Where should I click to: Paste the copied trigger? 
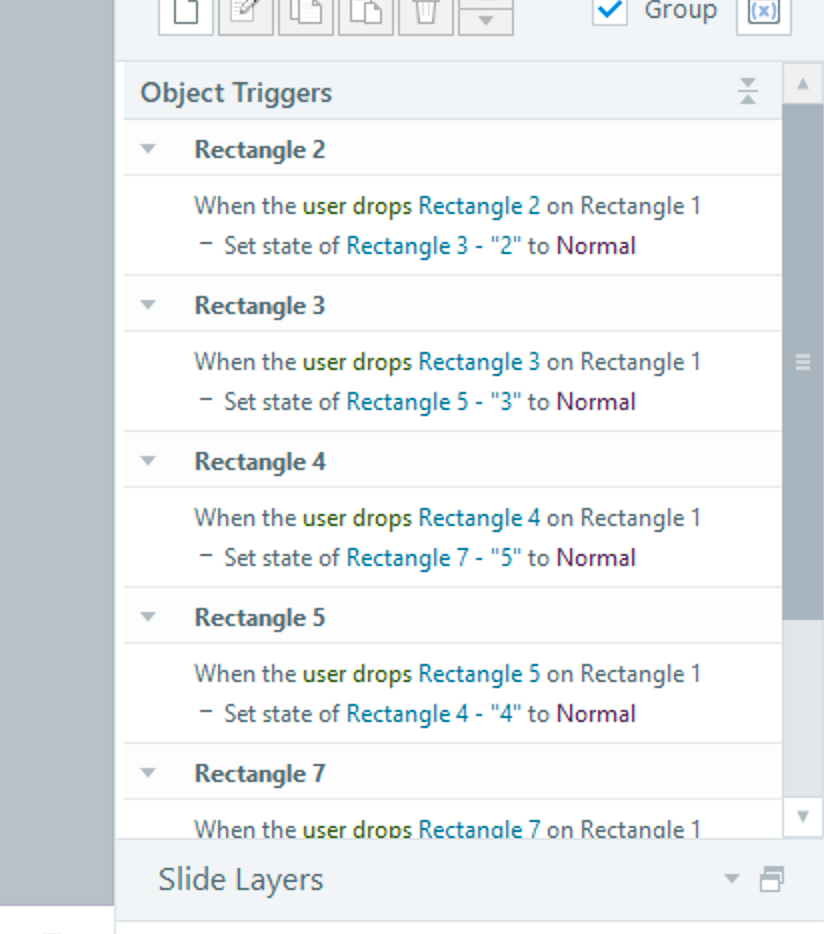click(366, 14)
